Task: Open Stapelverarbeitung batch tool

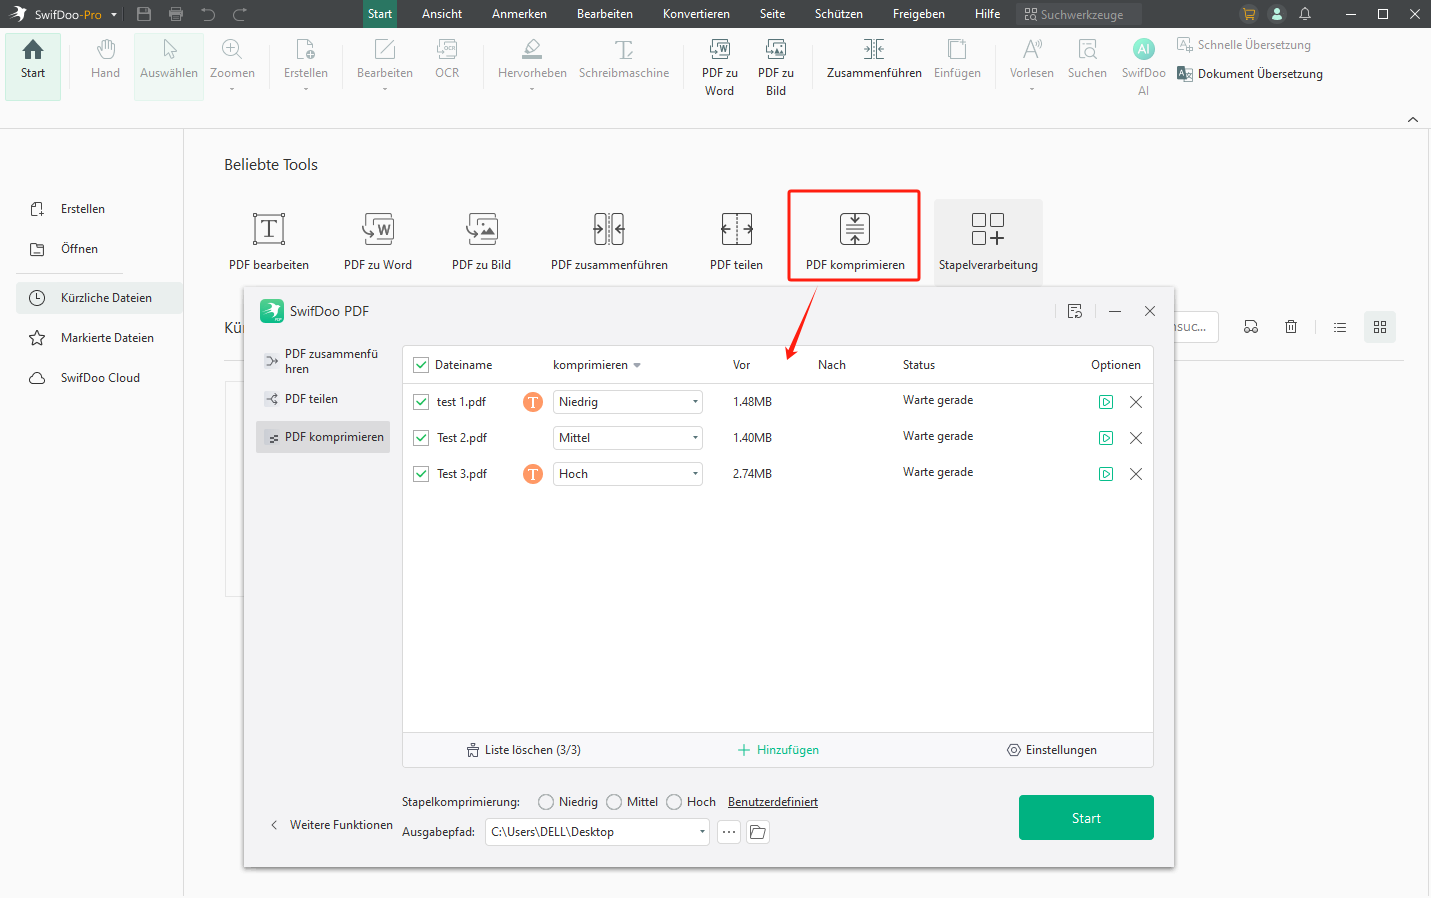Action: pyautogui.click(x=988, y=241)
